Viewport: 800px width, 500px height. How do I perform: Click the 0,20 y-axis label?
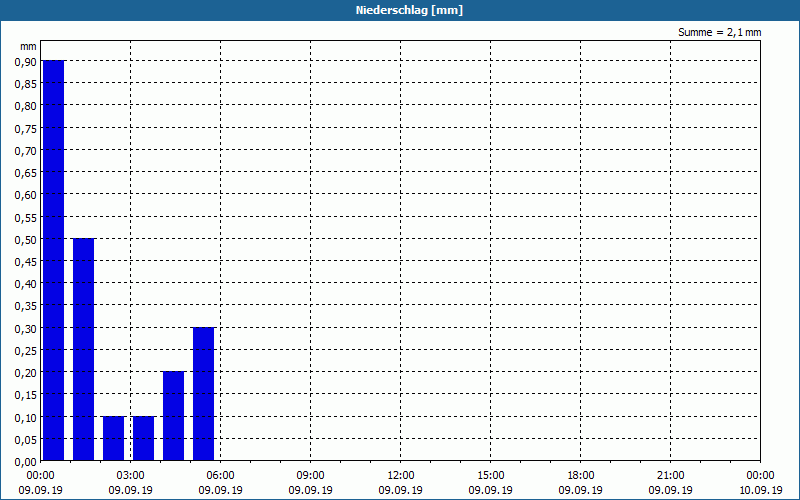click(x=26, y=373)
